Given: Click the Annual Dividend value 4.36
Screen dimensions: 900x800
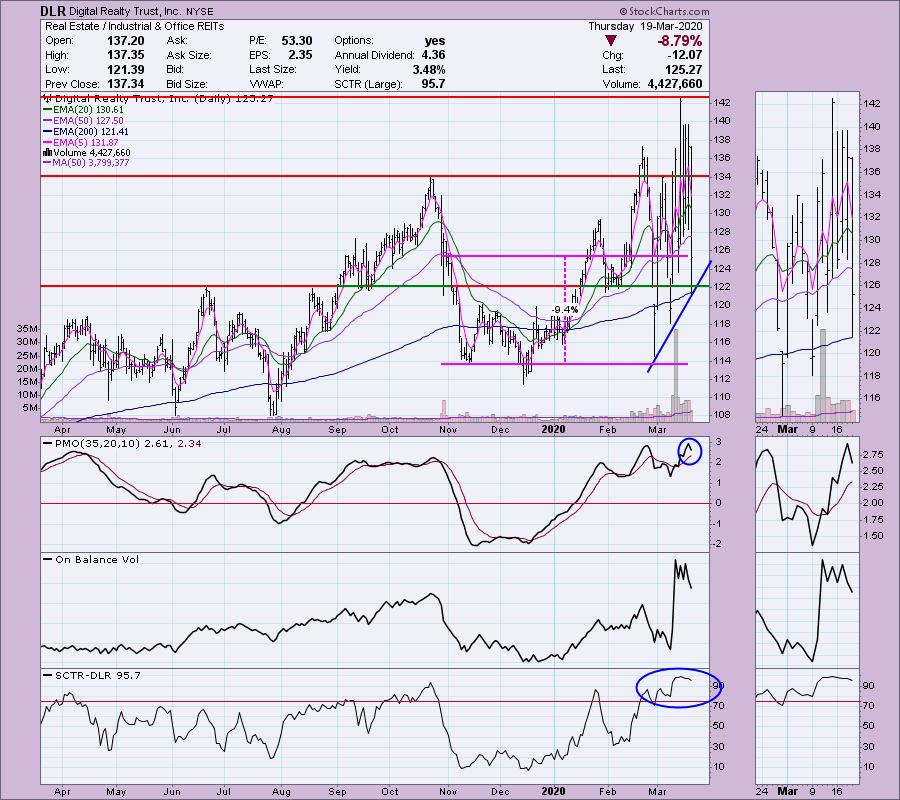Looking at the screenshot, I should pos(433,55).
